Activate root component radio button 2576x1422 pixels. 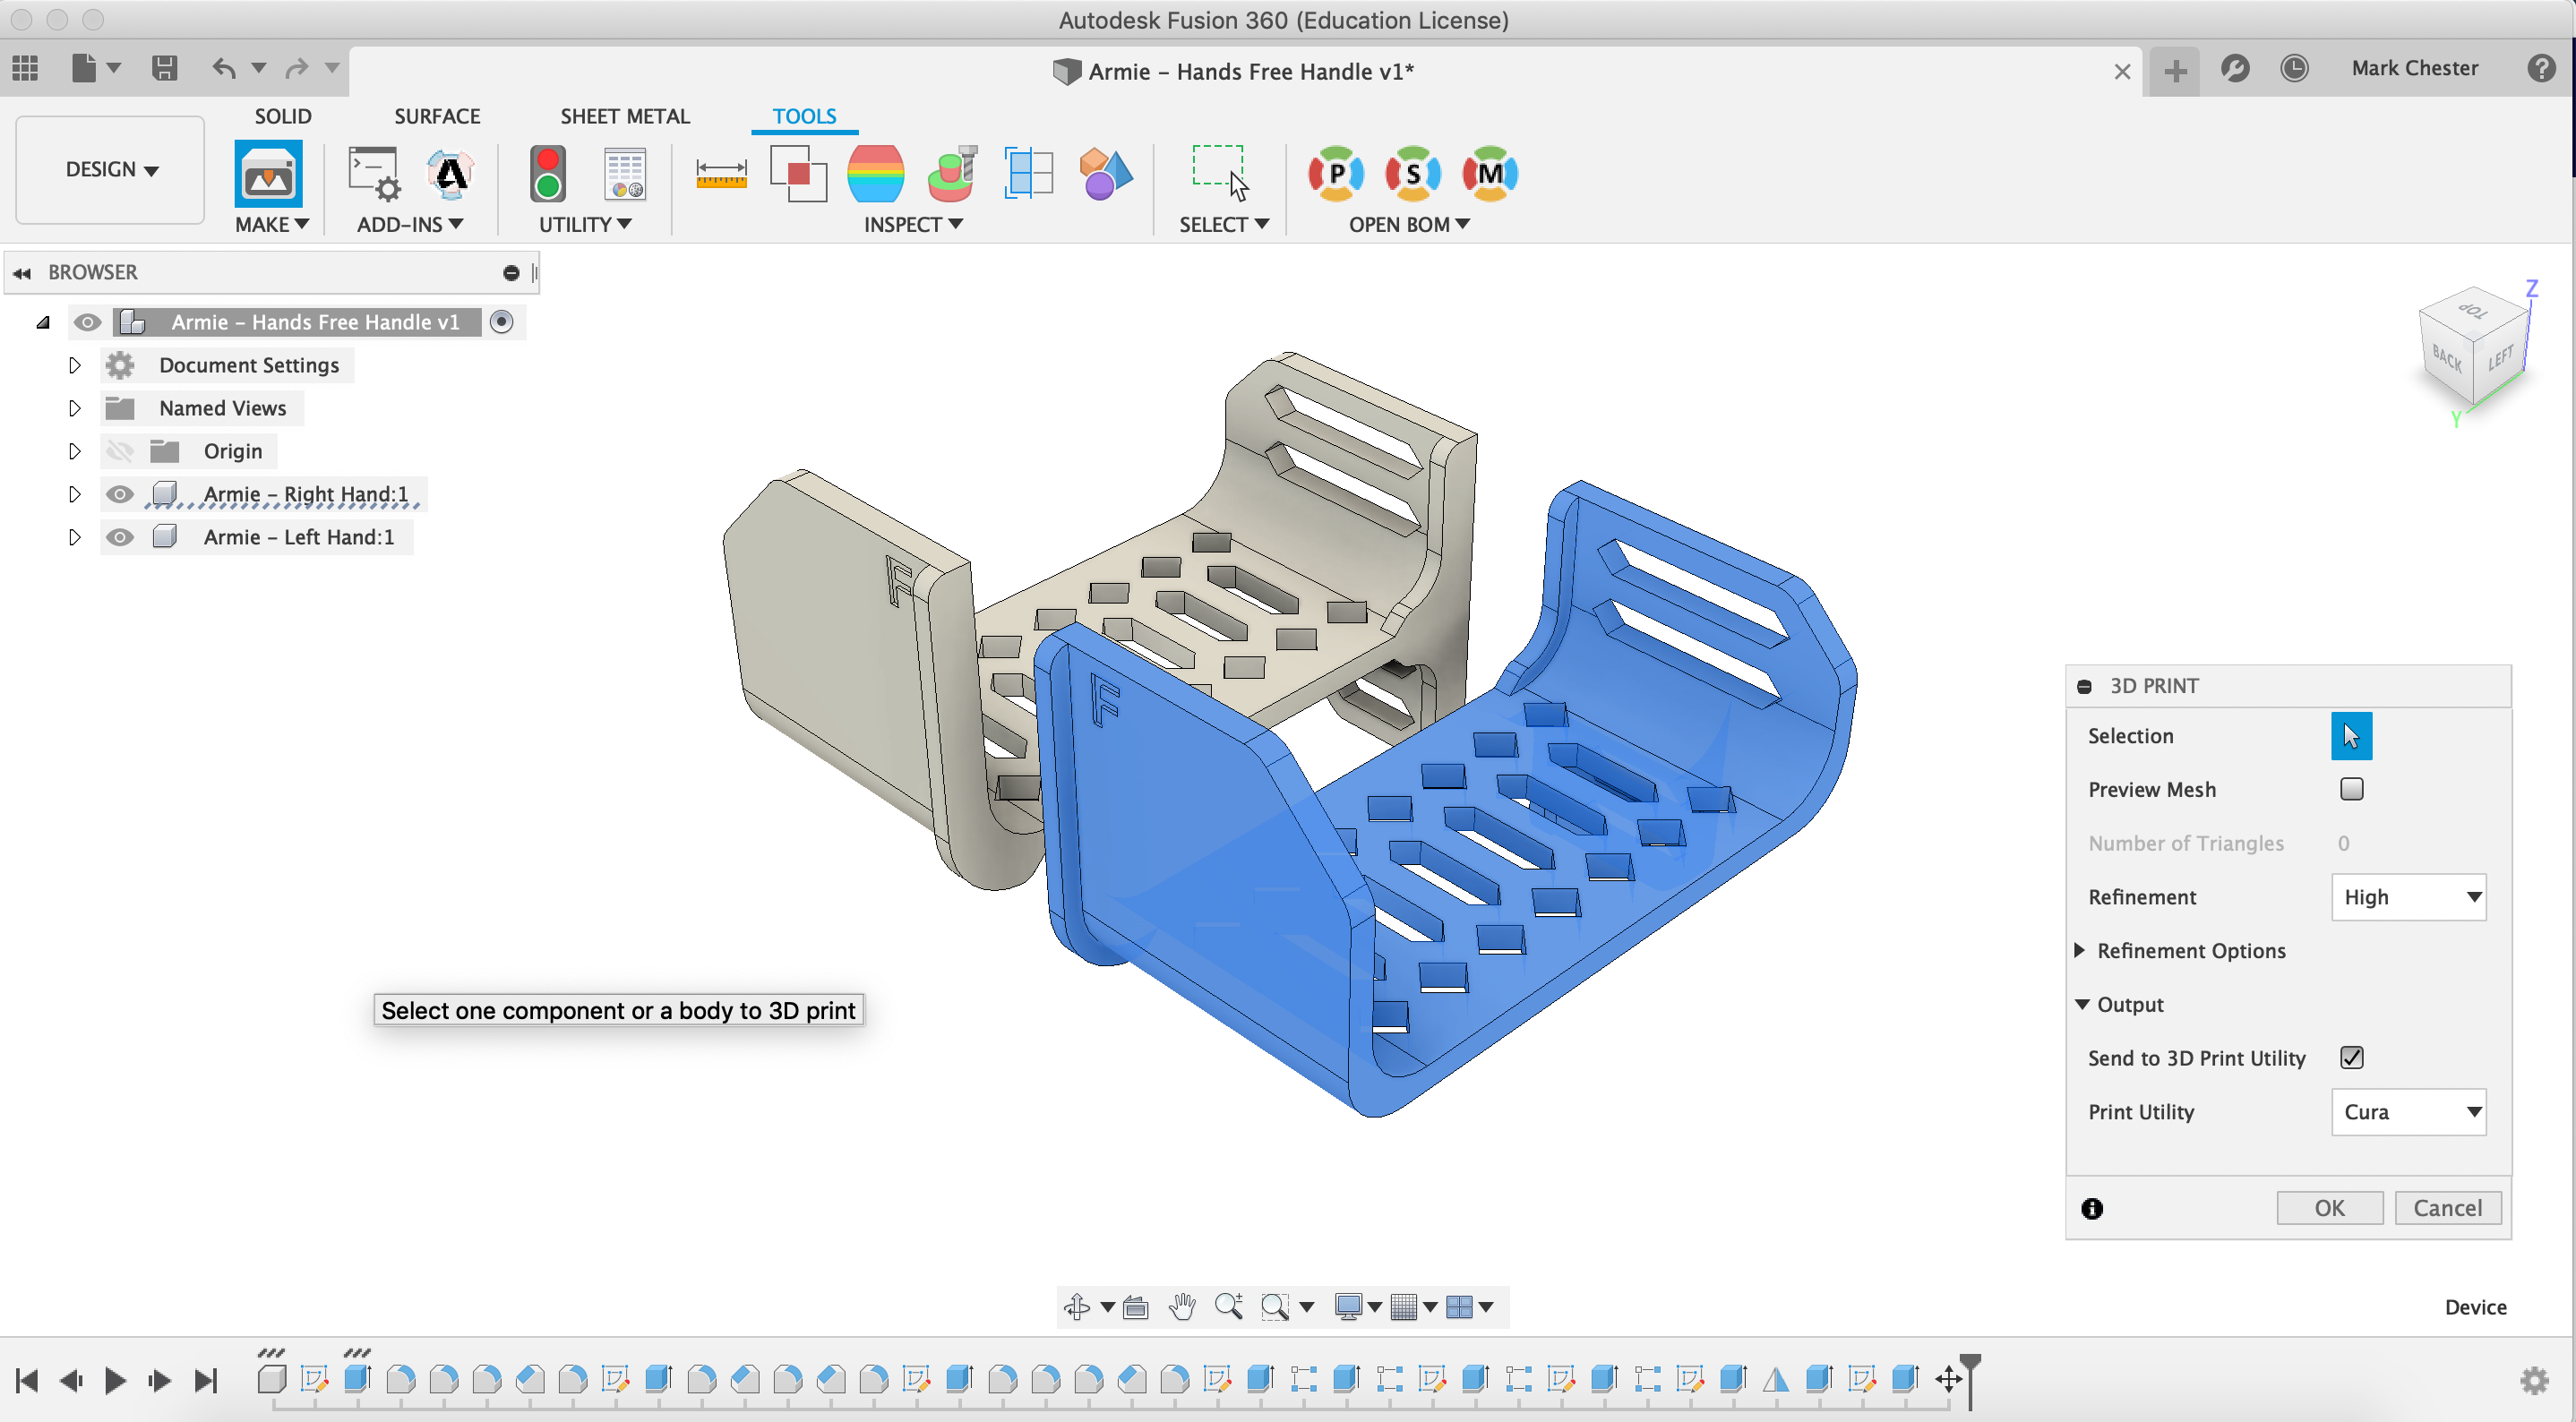502,322
